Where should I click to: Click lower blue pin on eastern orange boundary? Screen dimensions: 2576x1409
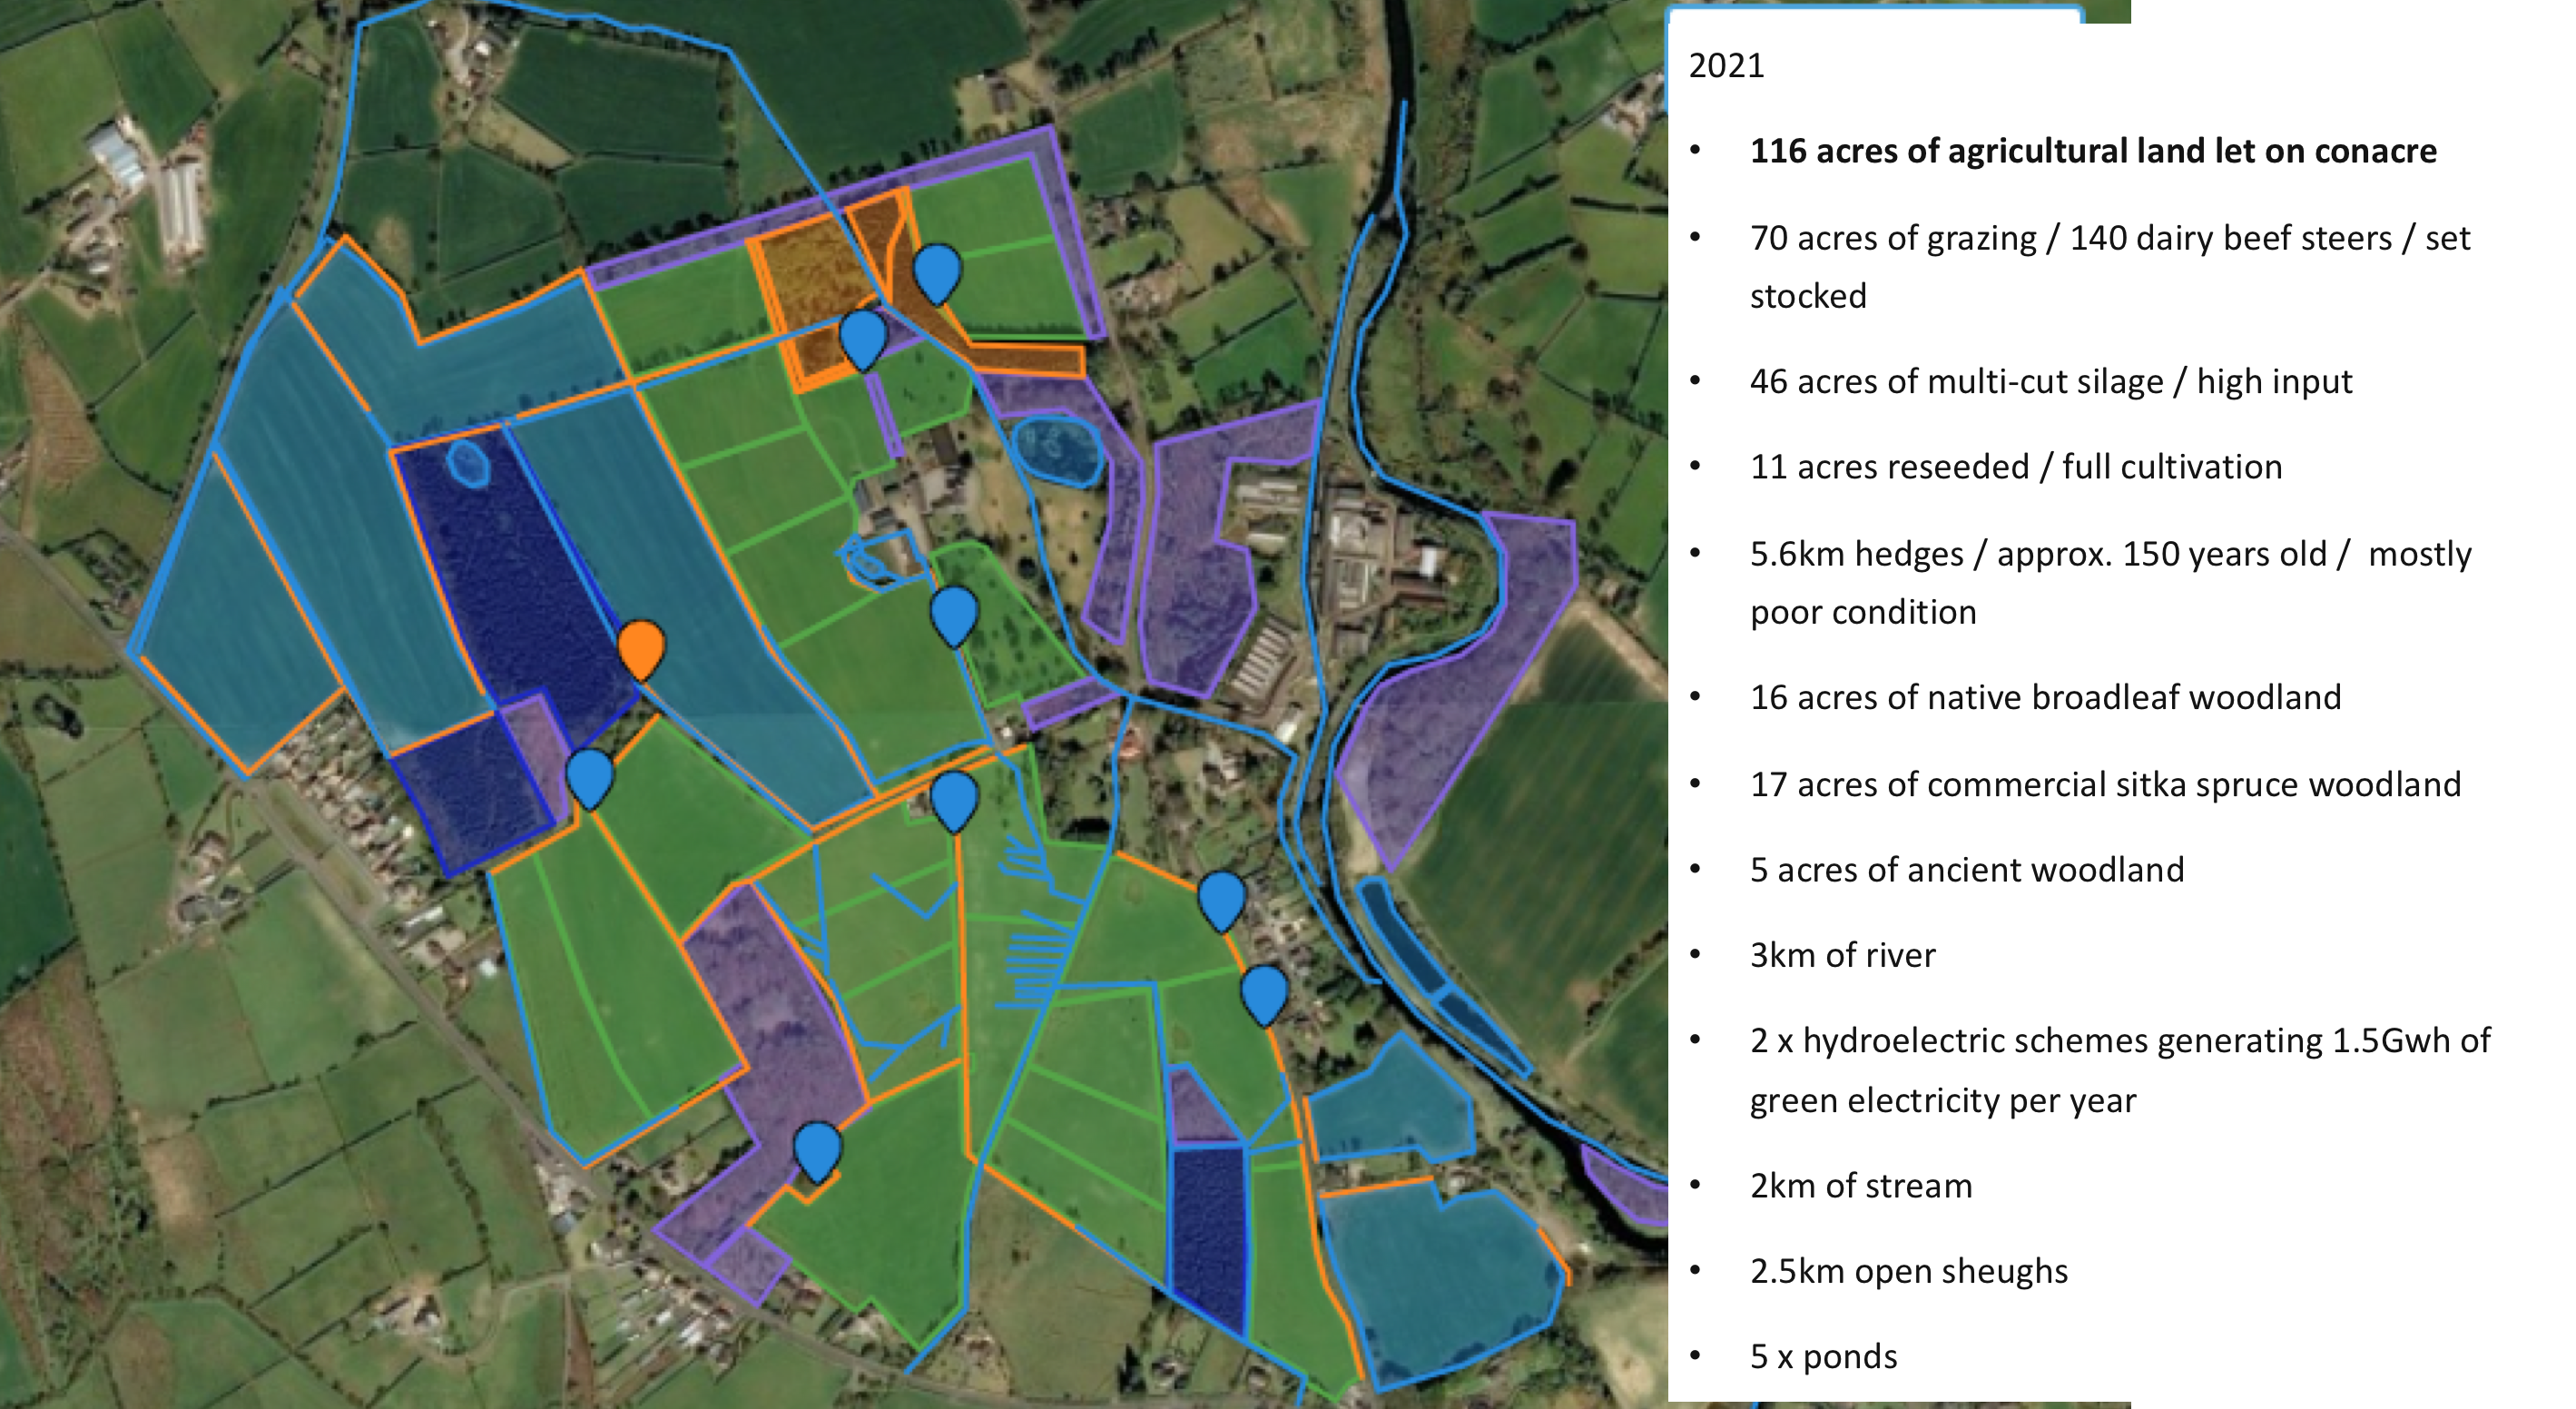pos(1264,991)
